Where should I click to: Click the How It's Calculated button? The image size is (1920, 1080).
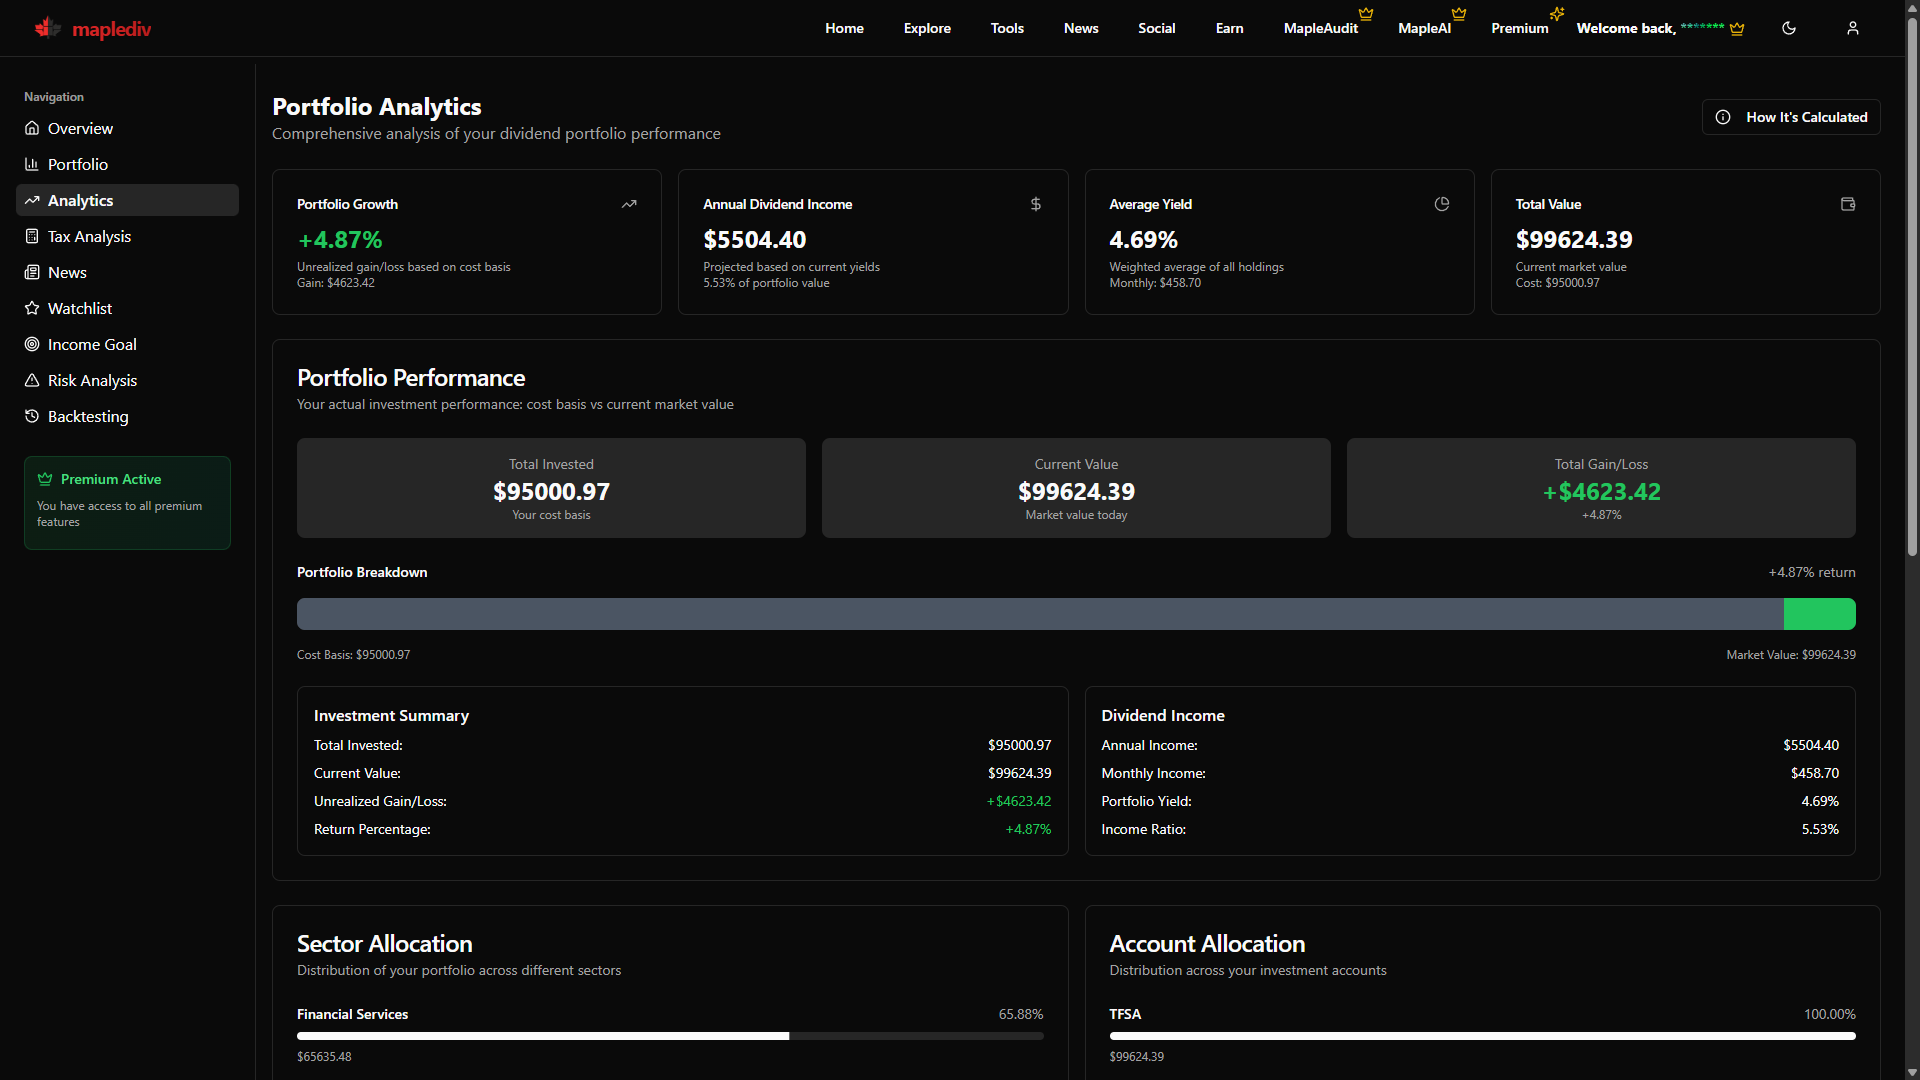tap(1790, 117)
